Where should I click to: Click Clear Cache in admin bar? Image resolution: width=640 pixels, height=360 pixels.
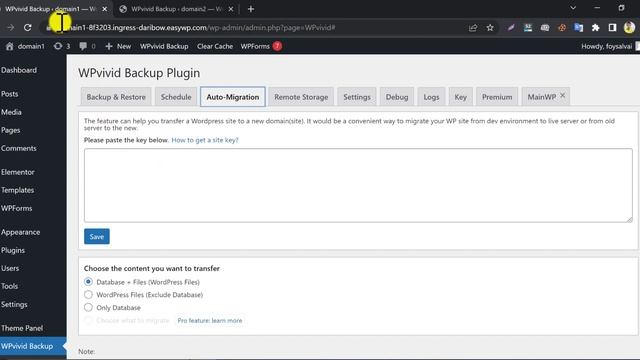[215, 47]
